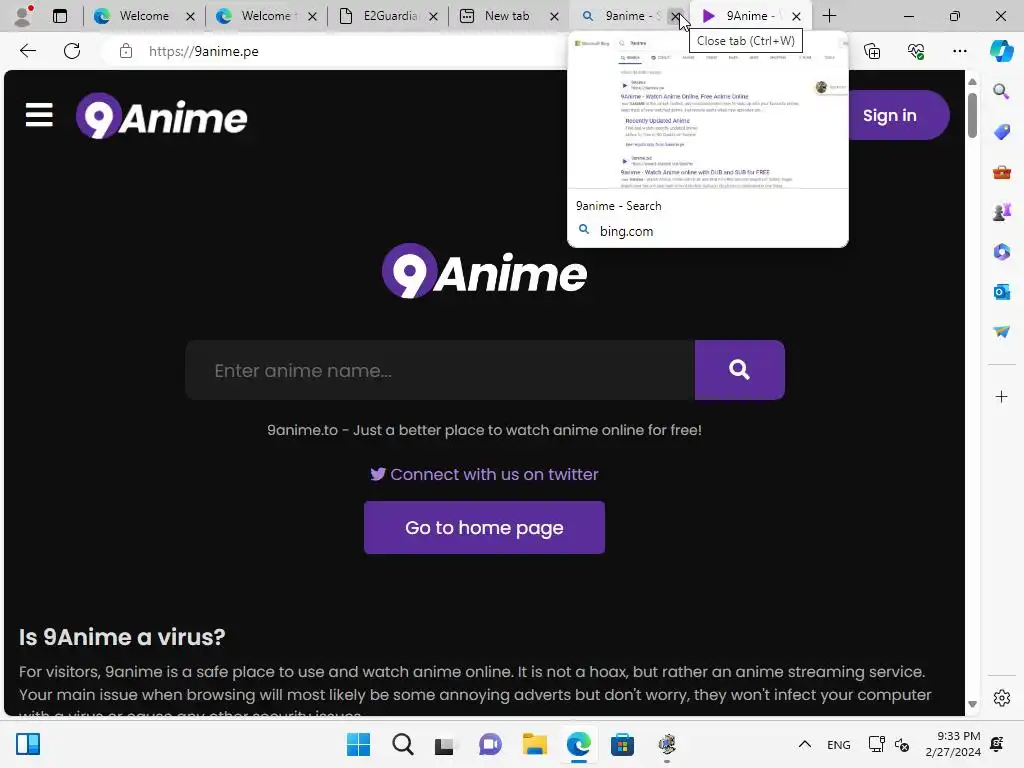Click the 9Anime logo in the header
The width and height of the screenshot is (1024, 768).
[x=161, y=117]
